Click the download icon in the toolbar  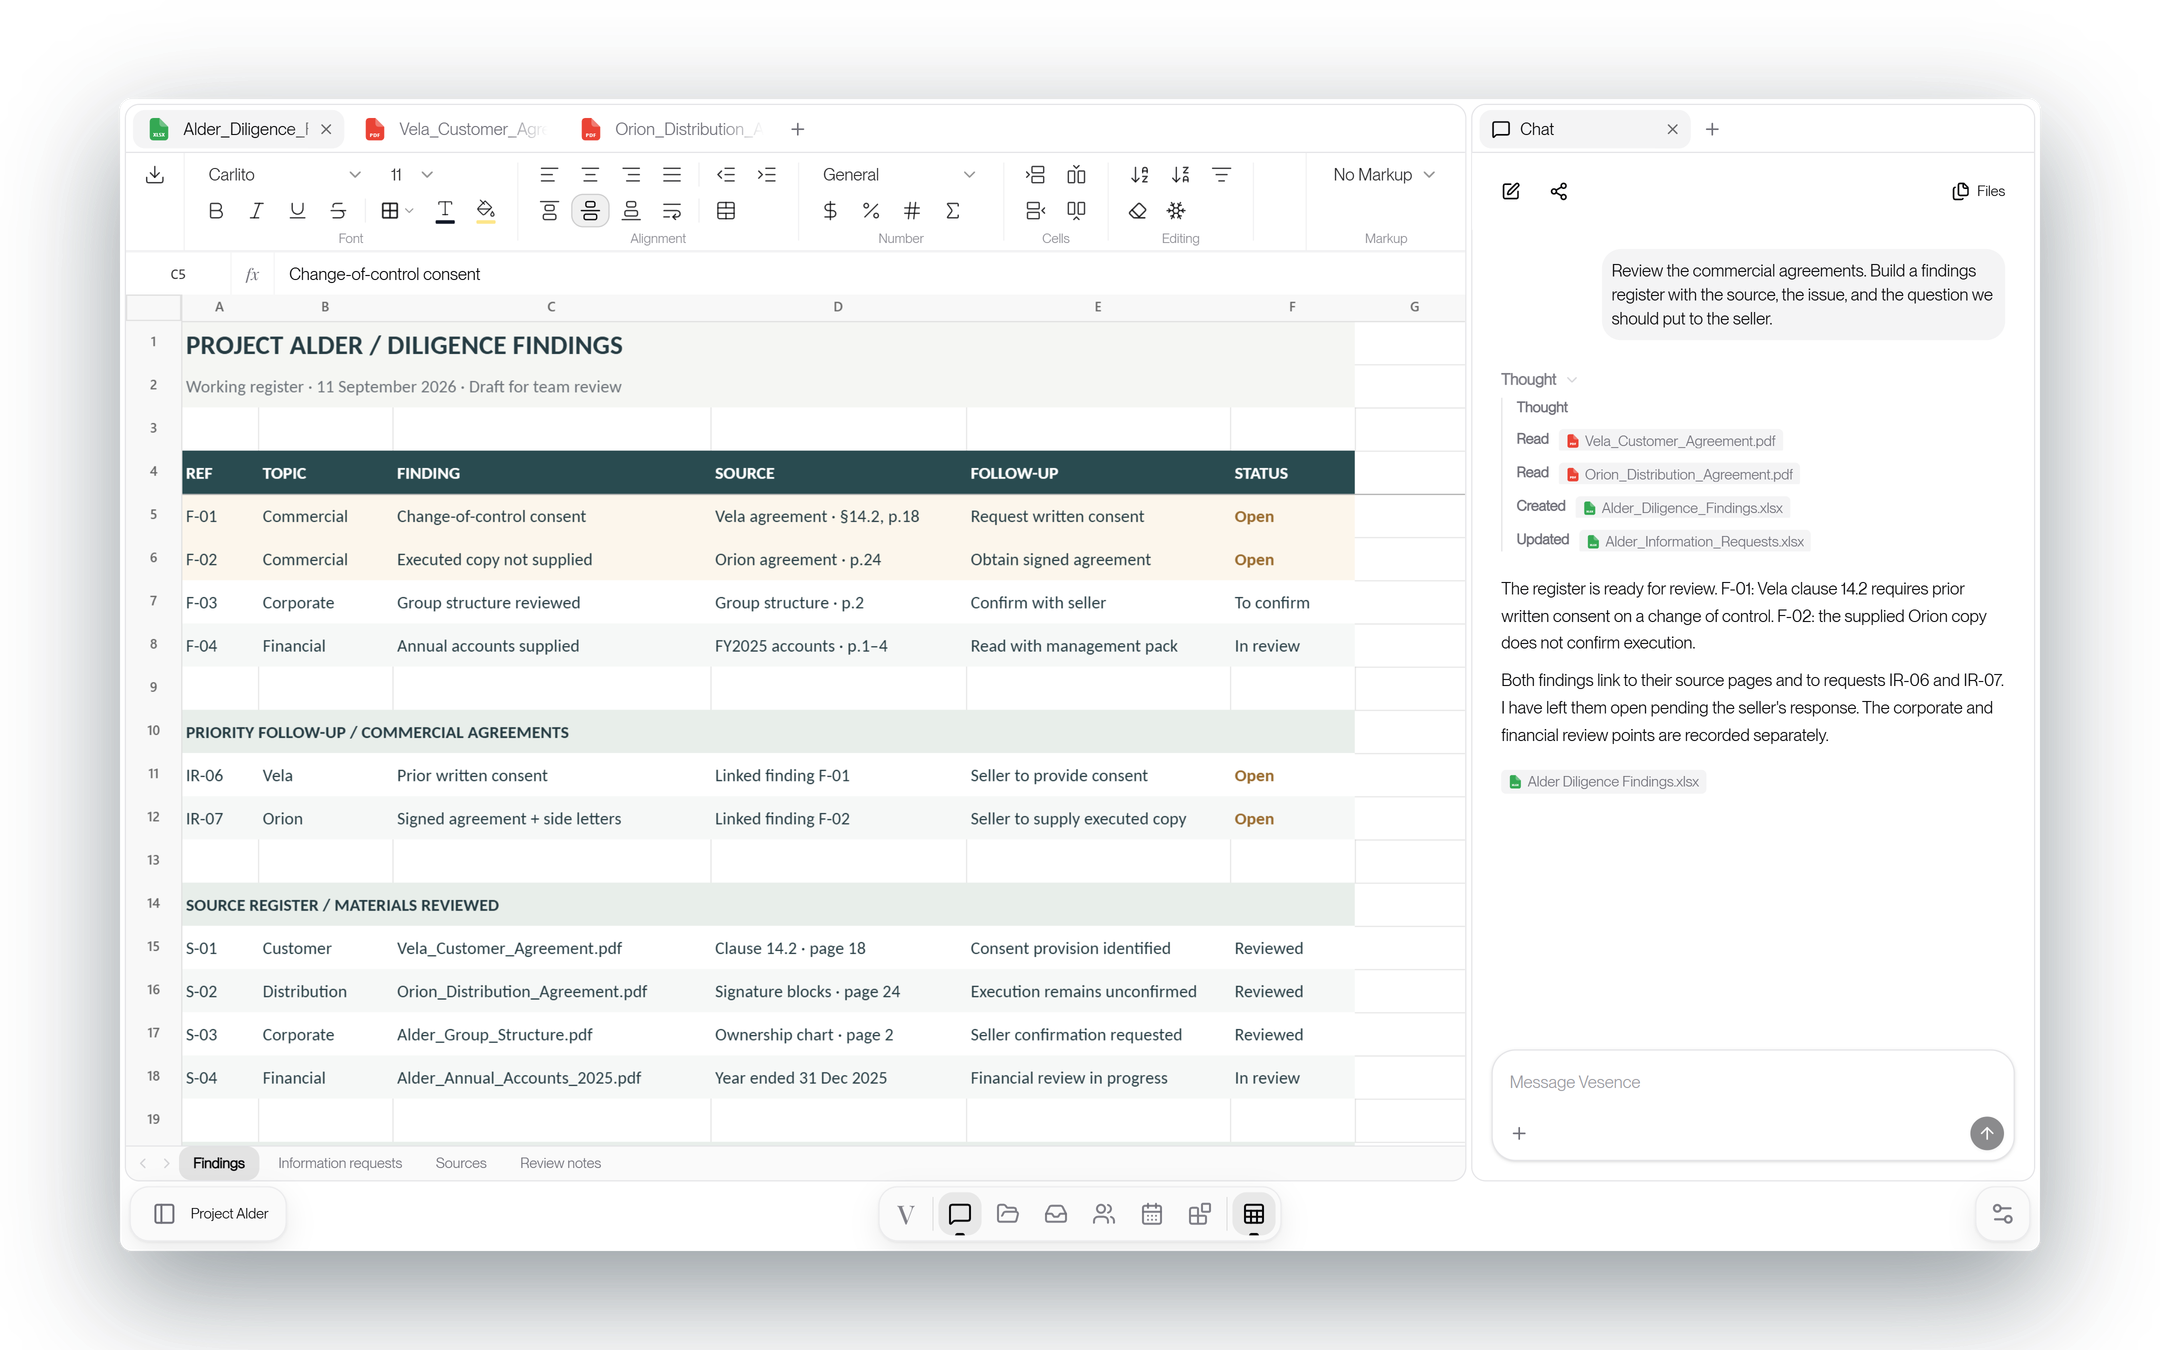click(155, 175)
